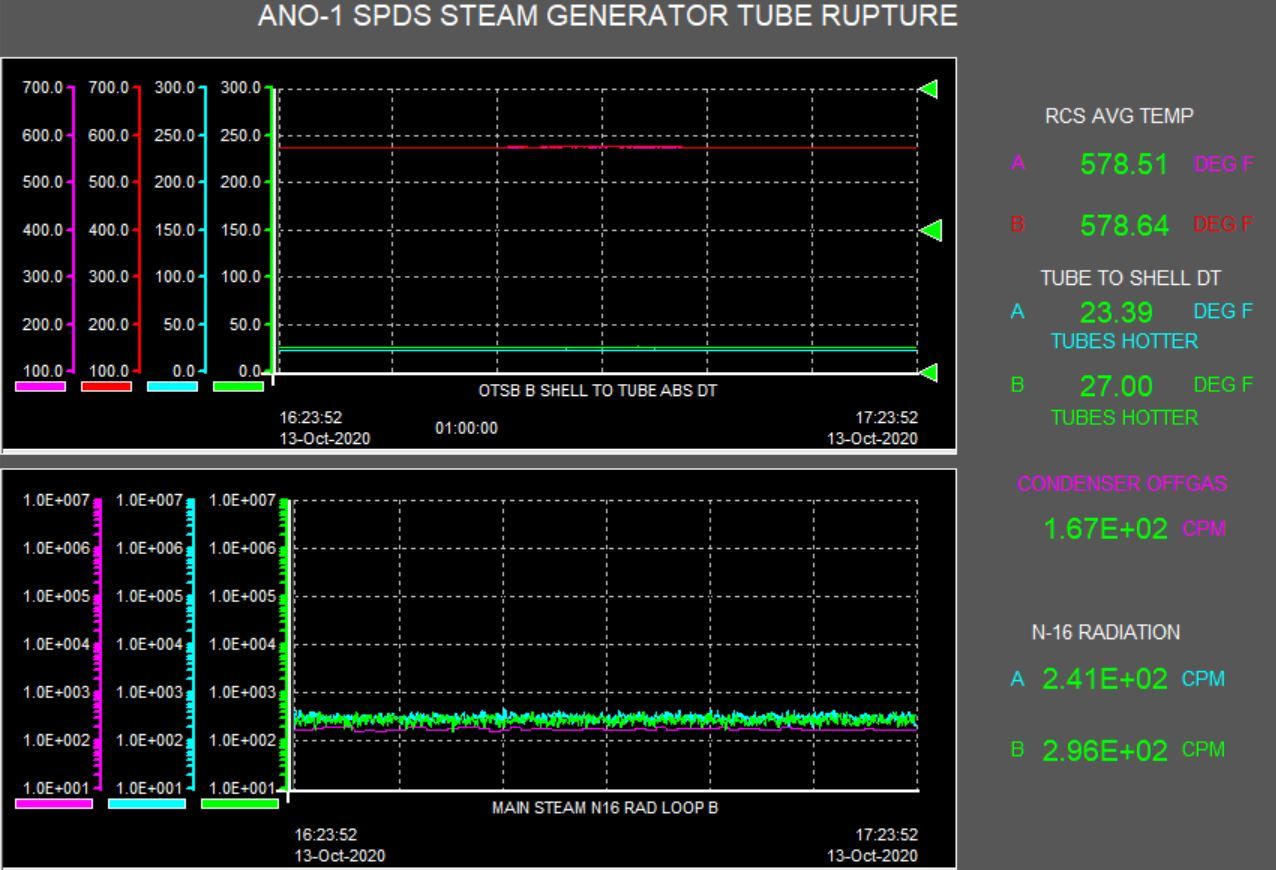Click the 1.0E+007 label on the magenta log axis
Screen dimensions: 1276x870
click(x=55, y=500)
